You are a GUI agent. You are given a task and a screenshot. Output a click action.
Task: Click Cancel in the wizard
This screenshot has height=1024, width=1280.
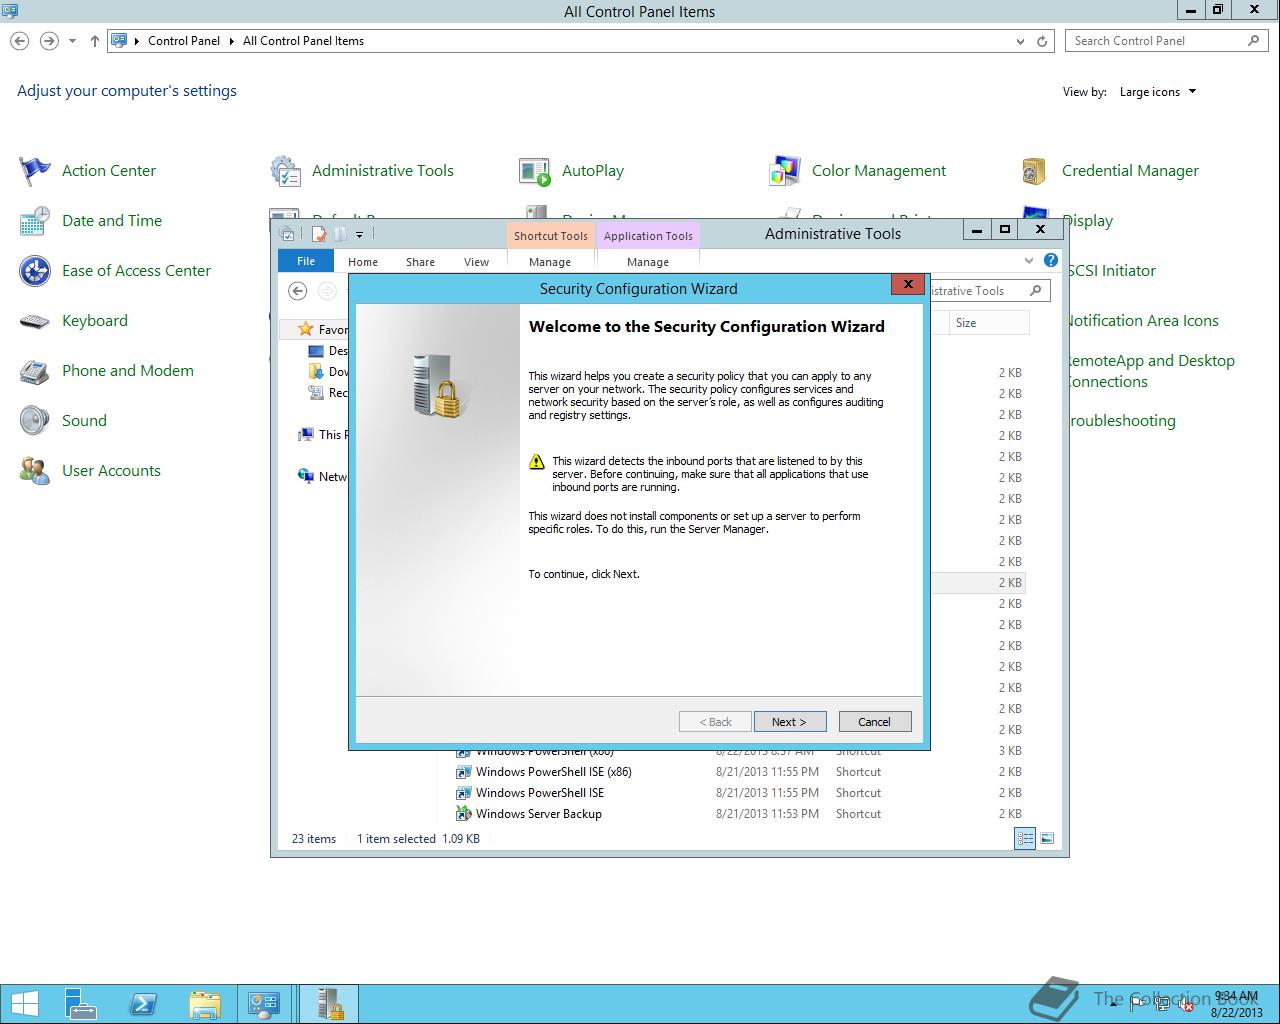(x=874, y=722)
